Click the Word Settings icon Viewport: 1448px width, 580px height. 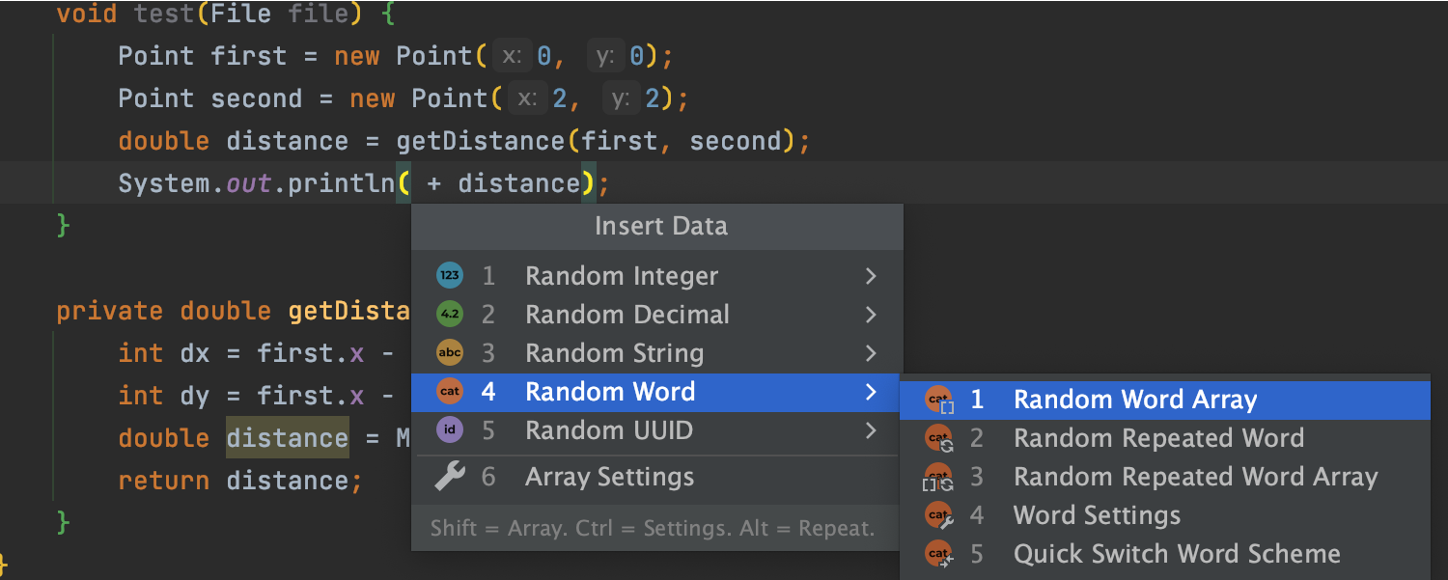939,516
